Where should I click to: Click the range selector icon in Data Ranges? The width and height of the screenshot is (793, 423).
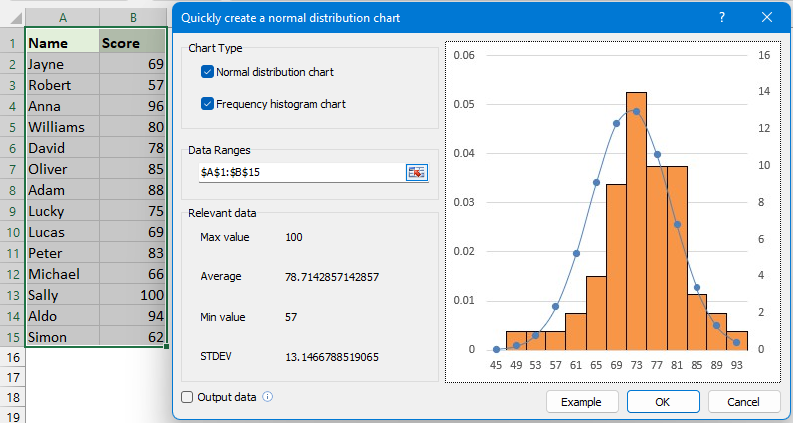(x=416, y=172)
